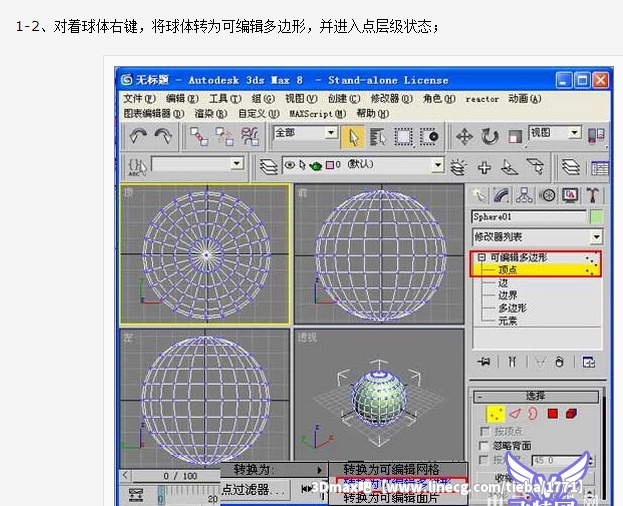Open the Display command panel tab

[571, 195]
